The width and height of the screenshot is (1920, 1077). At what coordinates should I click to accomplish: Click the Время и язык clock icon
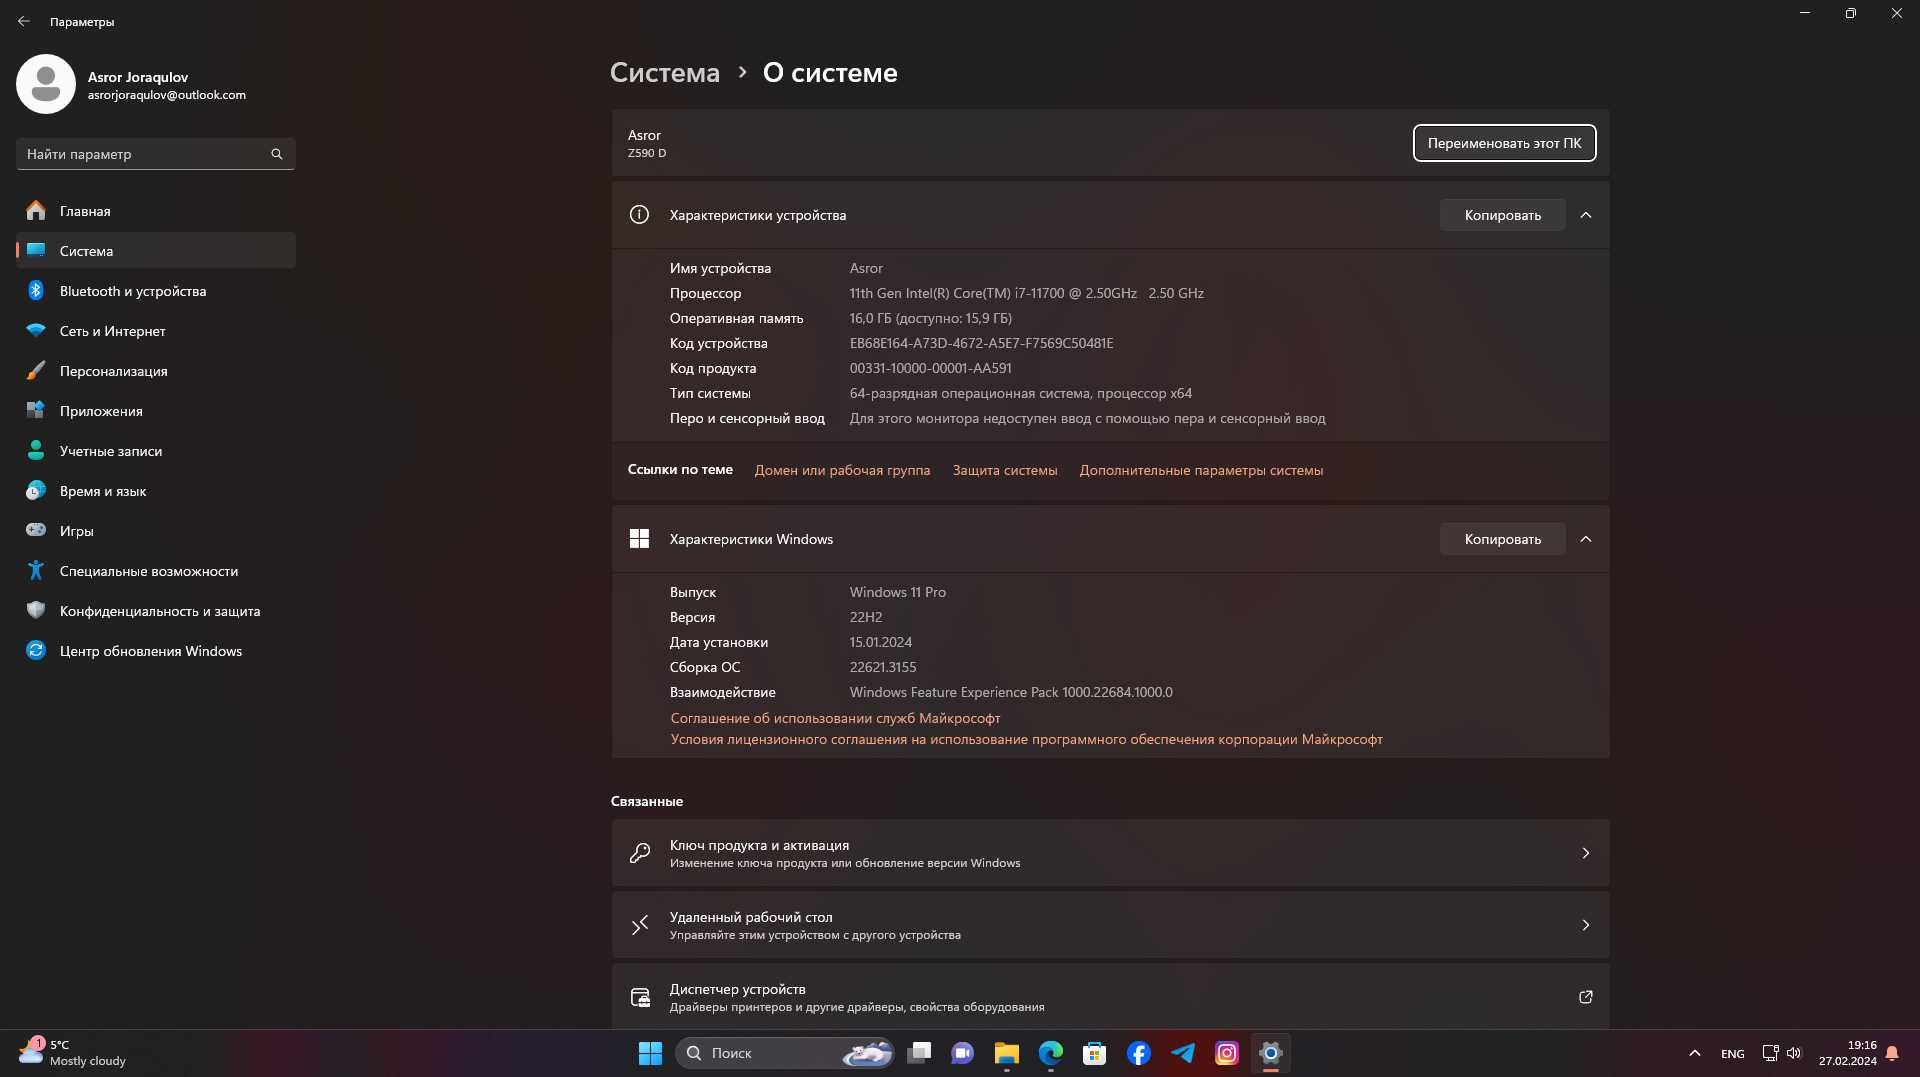click(36, 491)
